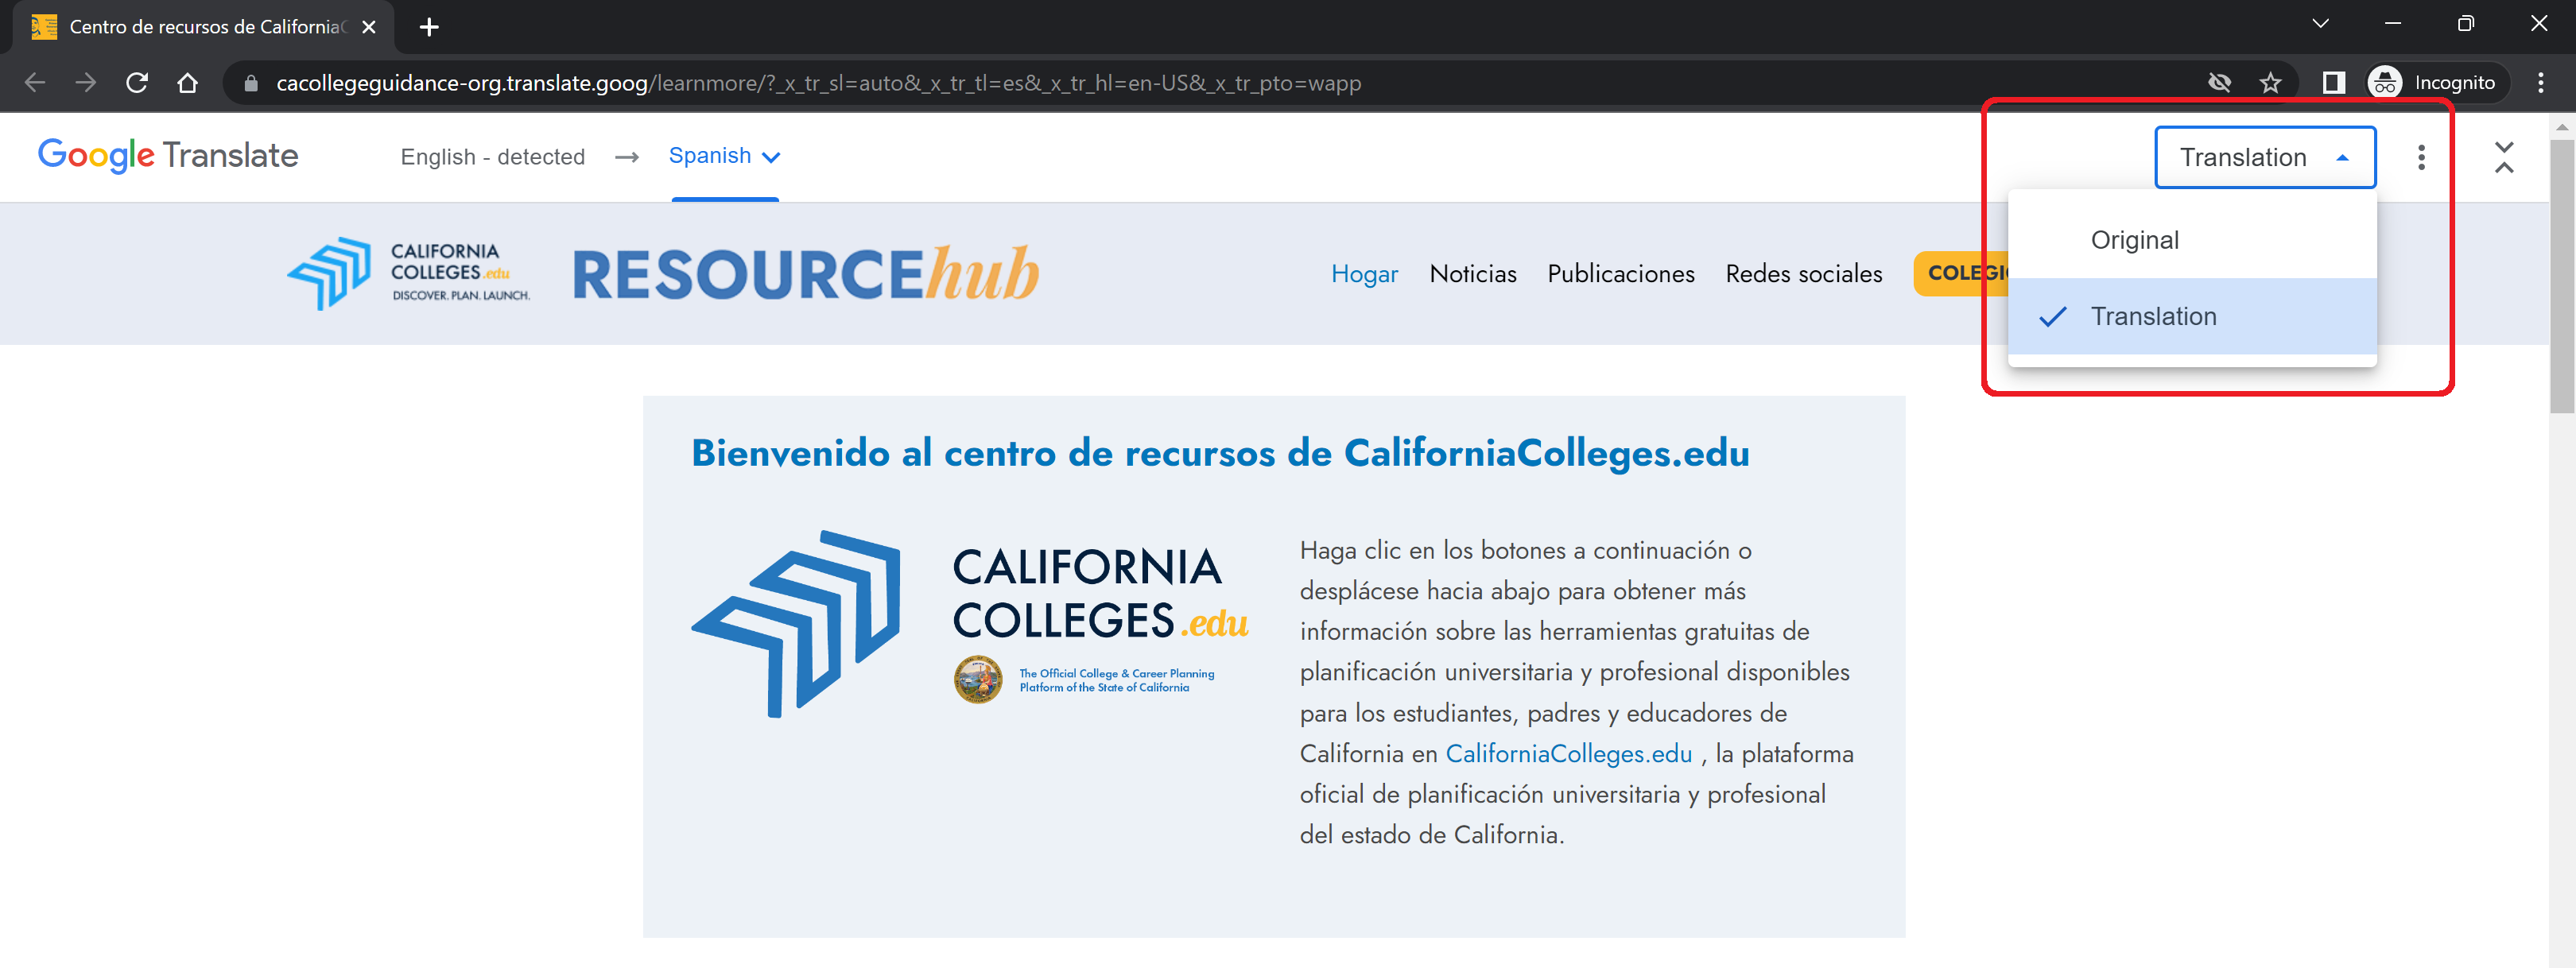Collapse the Google Translate toolbar

(x=2503, y=158)
